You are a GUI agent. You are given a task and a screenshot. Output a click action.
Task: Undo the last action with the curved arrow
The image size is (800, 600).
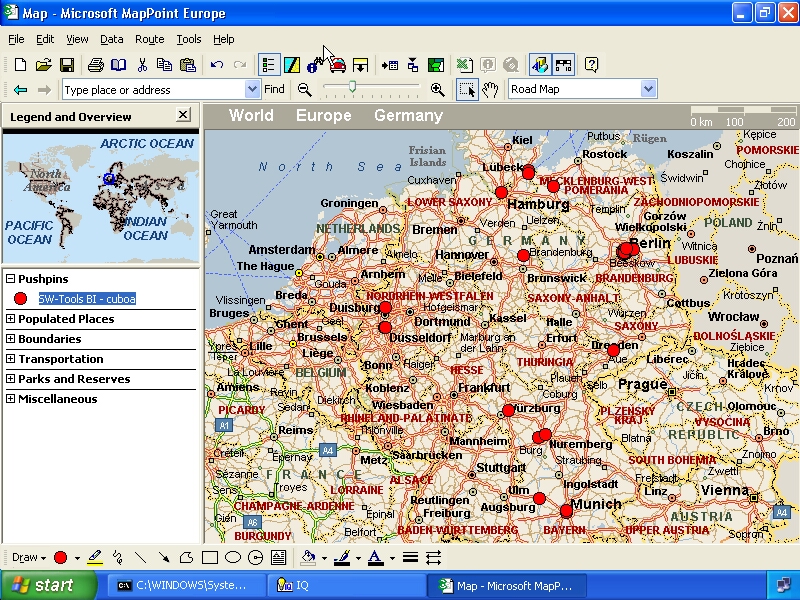[217, 65]
